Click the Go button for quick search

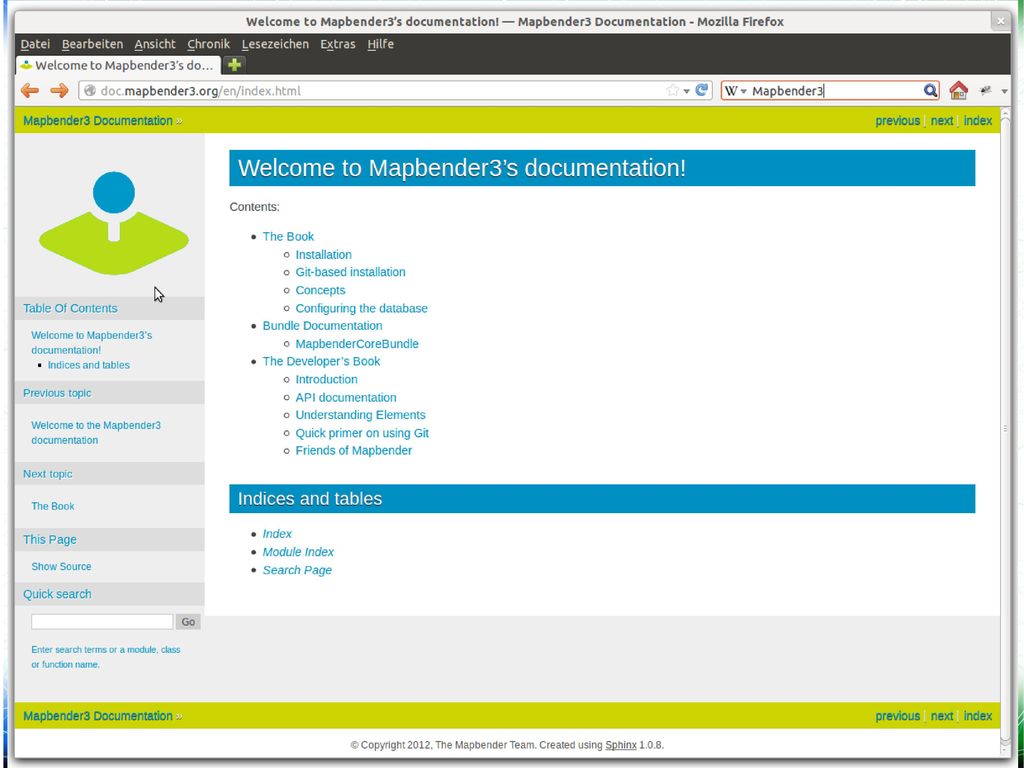188,622
